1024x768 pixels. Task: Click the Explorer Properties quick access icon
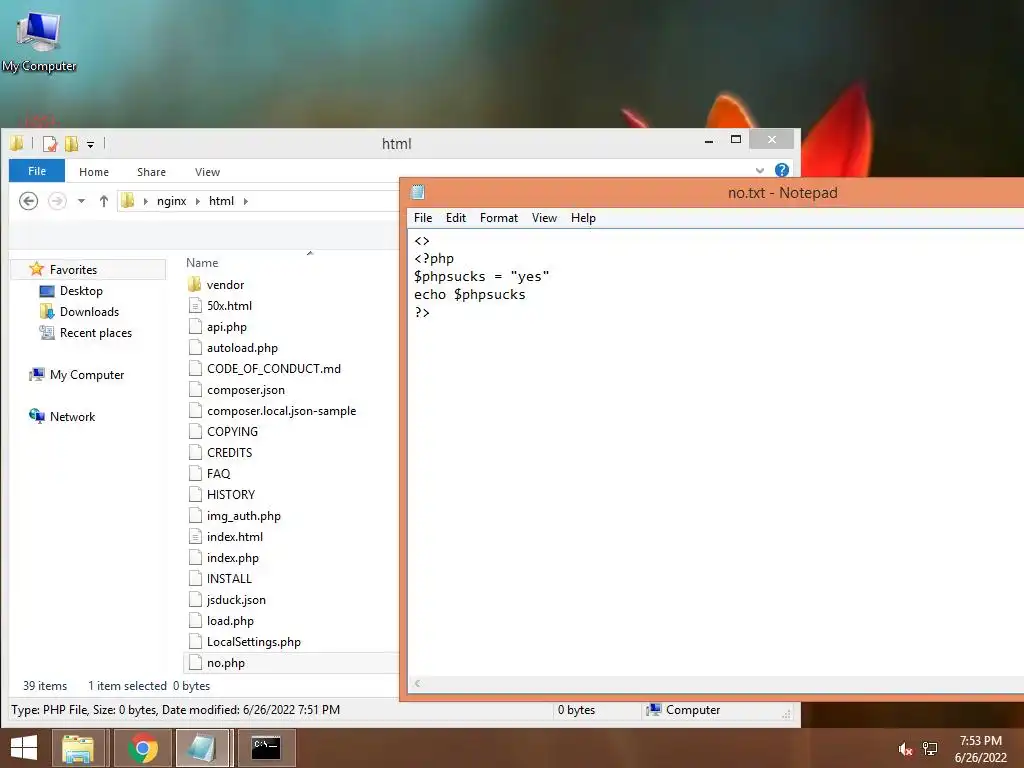pos(50,143)
